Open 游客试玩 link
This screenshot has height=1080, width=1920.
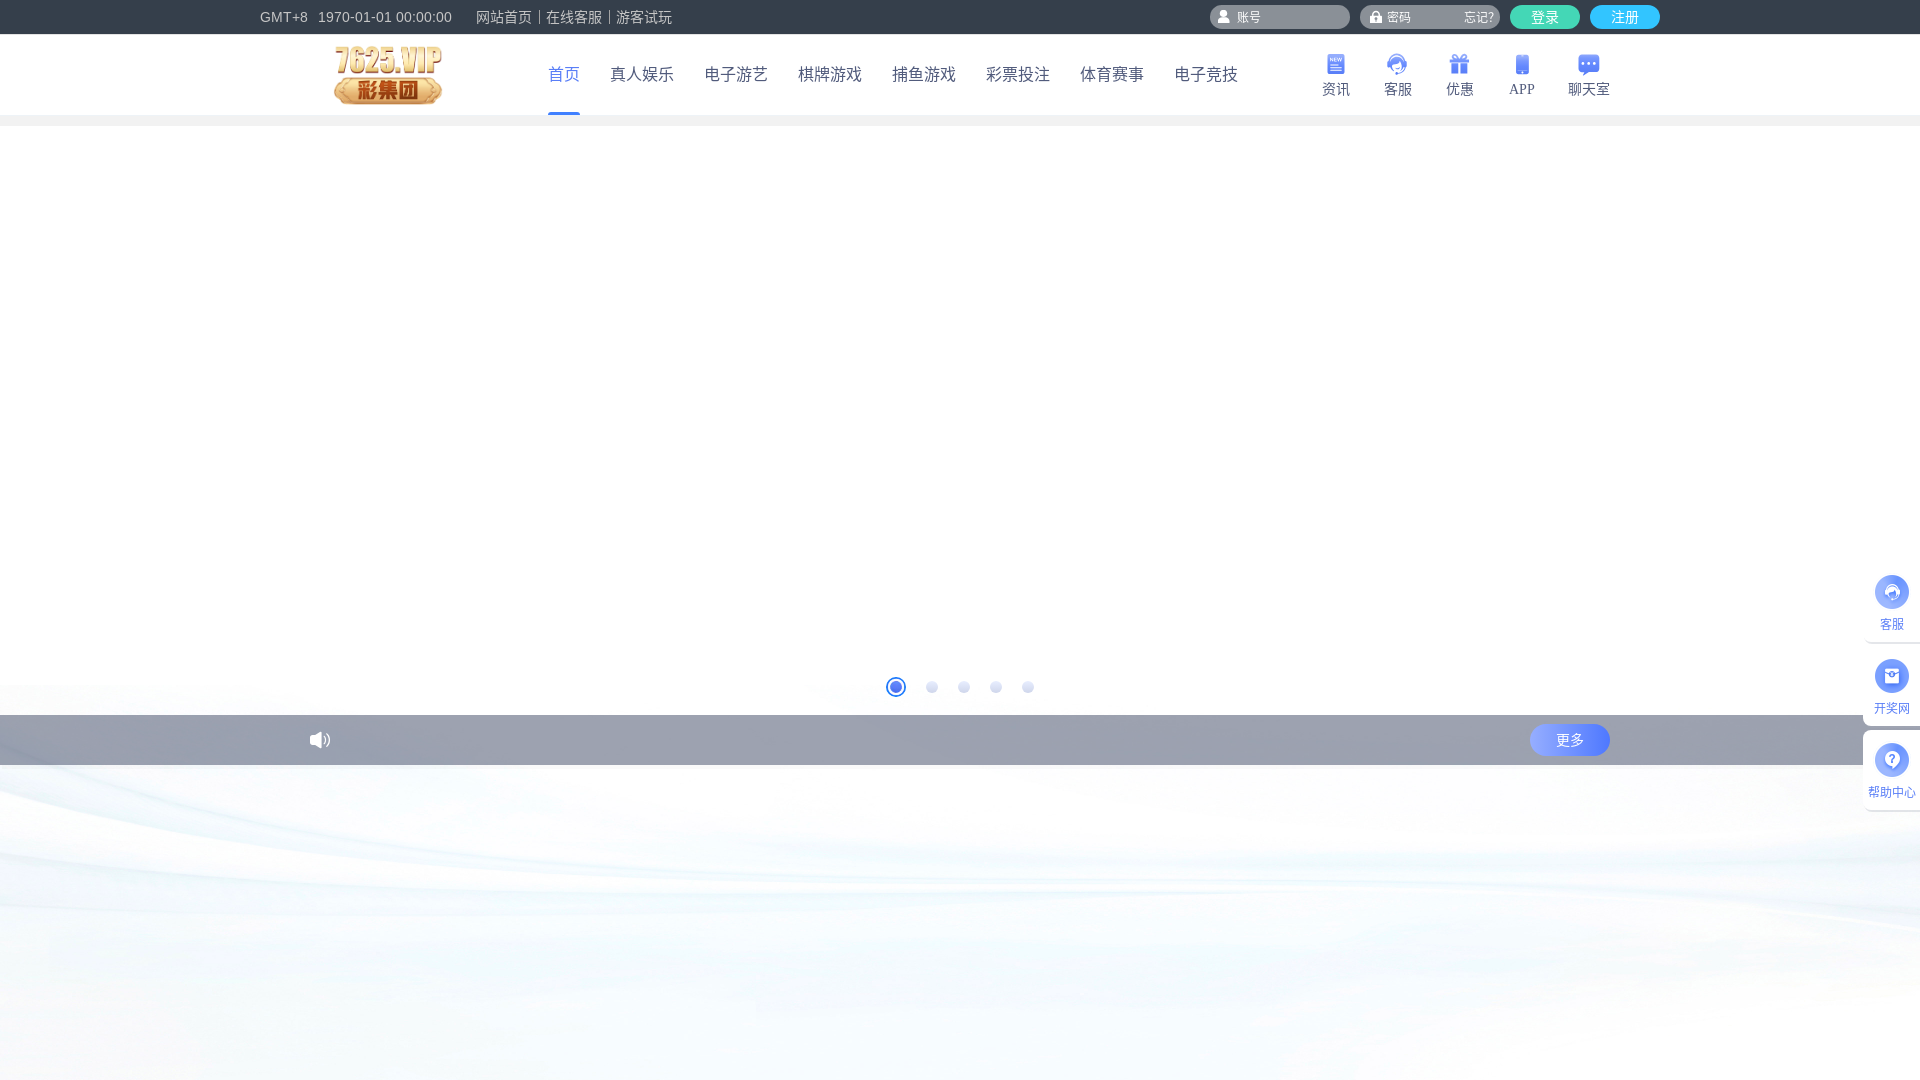644,17
